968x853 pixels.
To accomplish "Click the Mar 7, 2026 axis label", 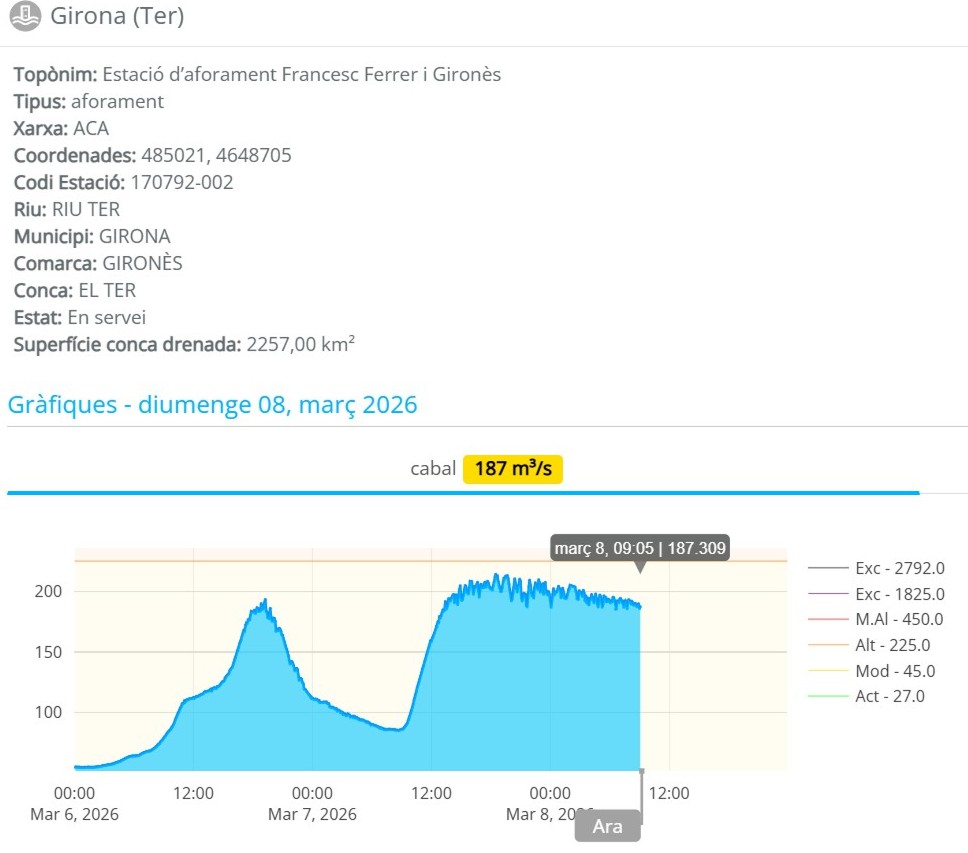I will [x=311, y=814].
